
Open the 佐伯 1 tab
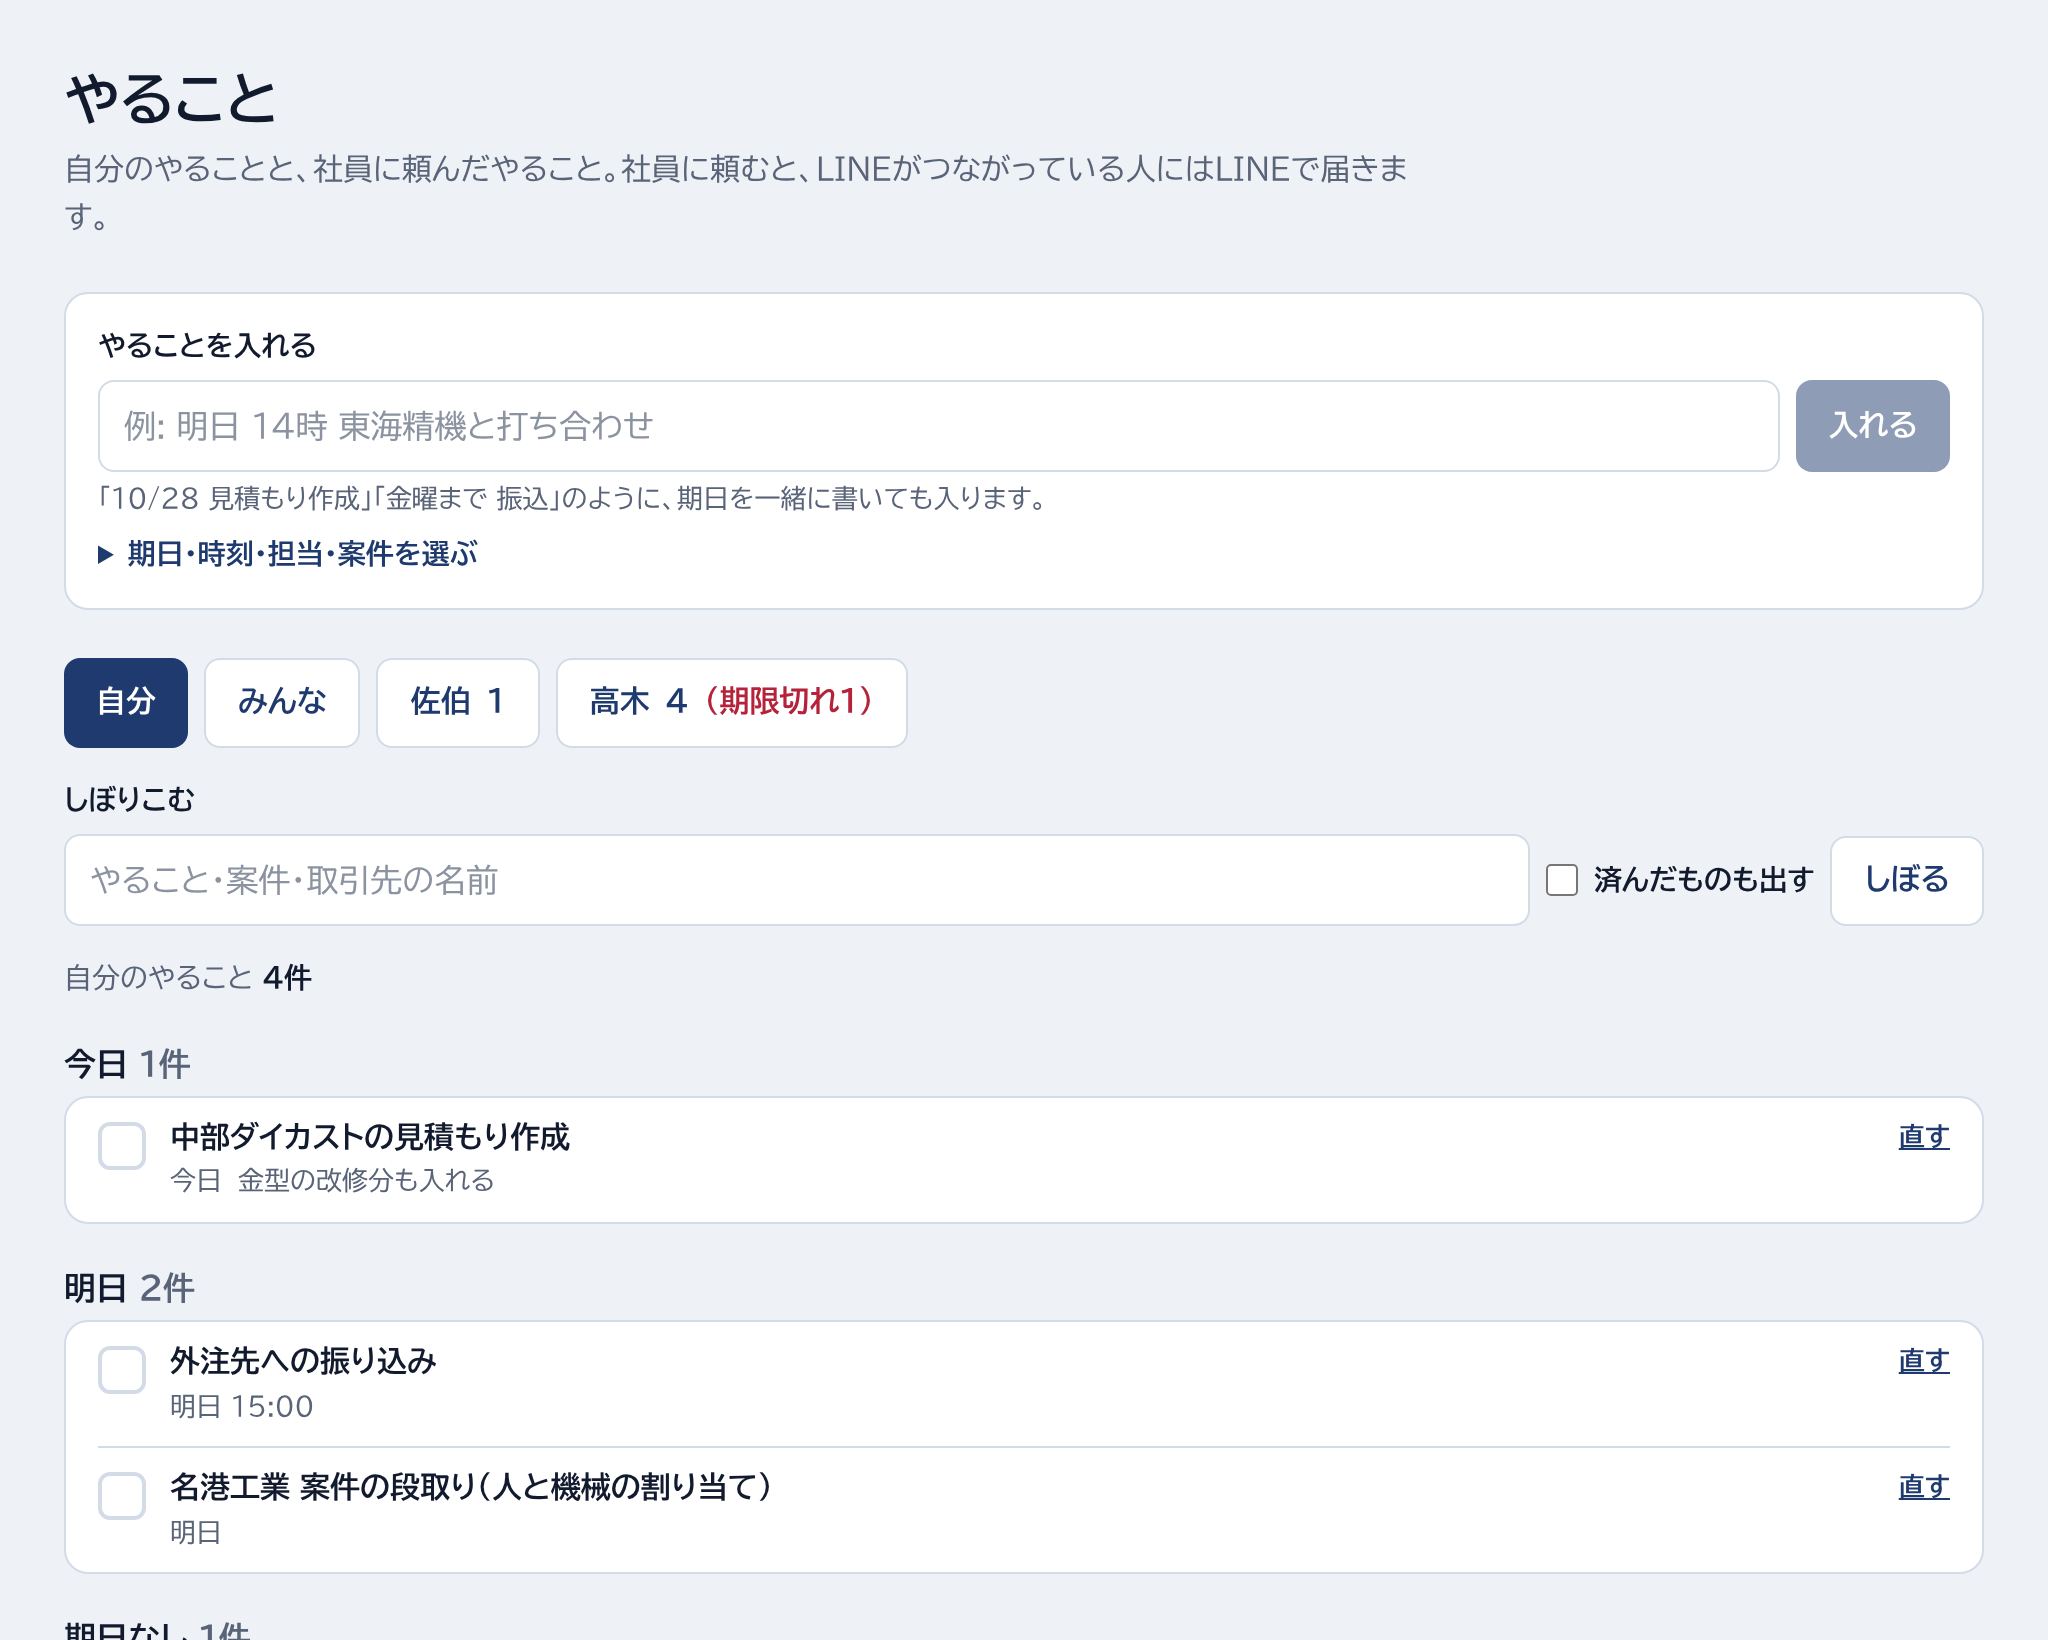coord(458,702)
